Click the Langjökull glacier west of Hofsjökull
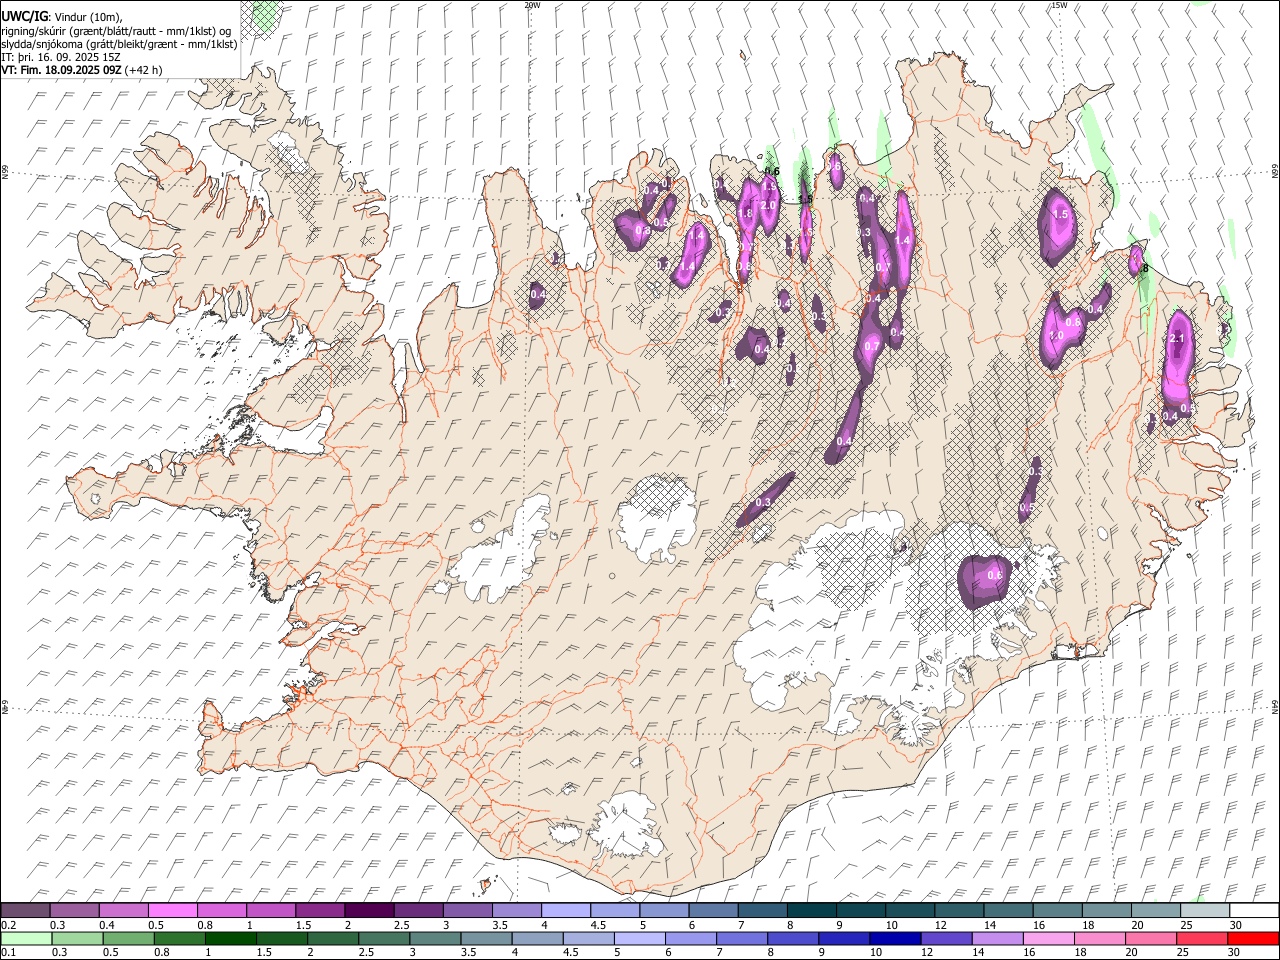Screen dimensions: 1280x960 tap(501, 551)
